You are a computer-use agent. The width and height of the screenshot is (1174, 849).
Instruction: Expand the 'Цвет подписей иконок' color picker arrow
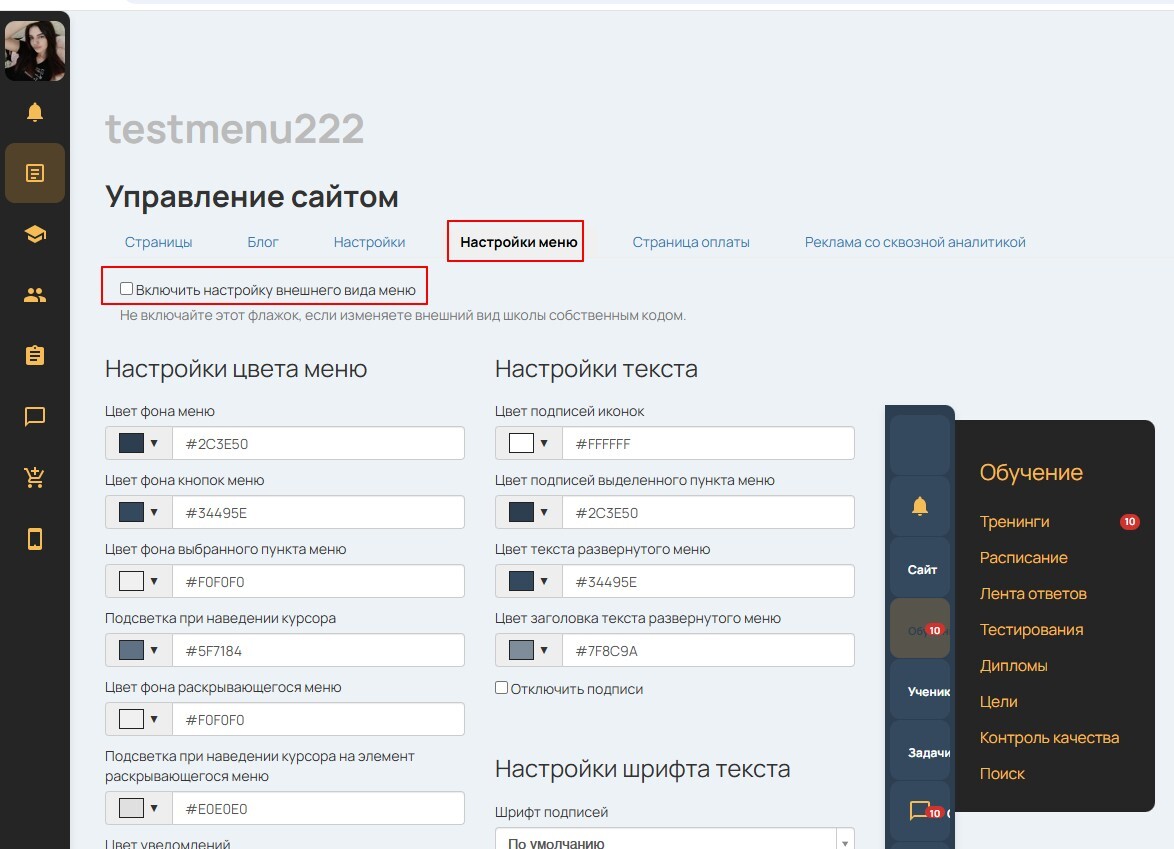point(544,443)
